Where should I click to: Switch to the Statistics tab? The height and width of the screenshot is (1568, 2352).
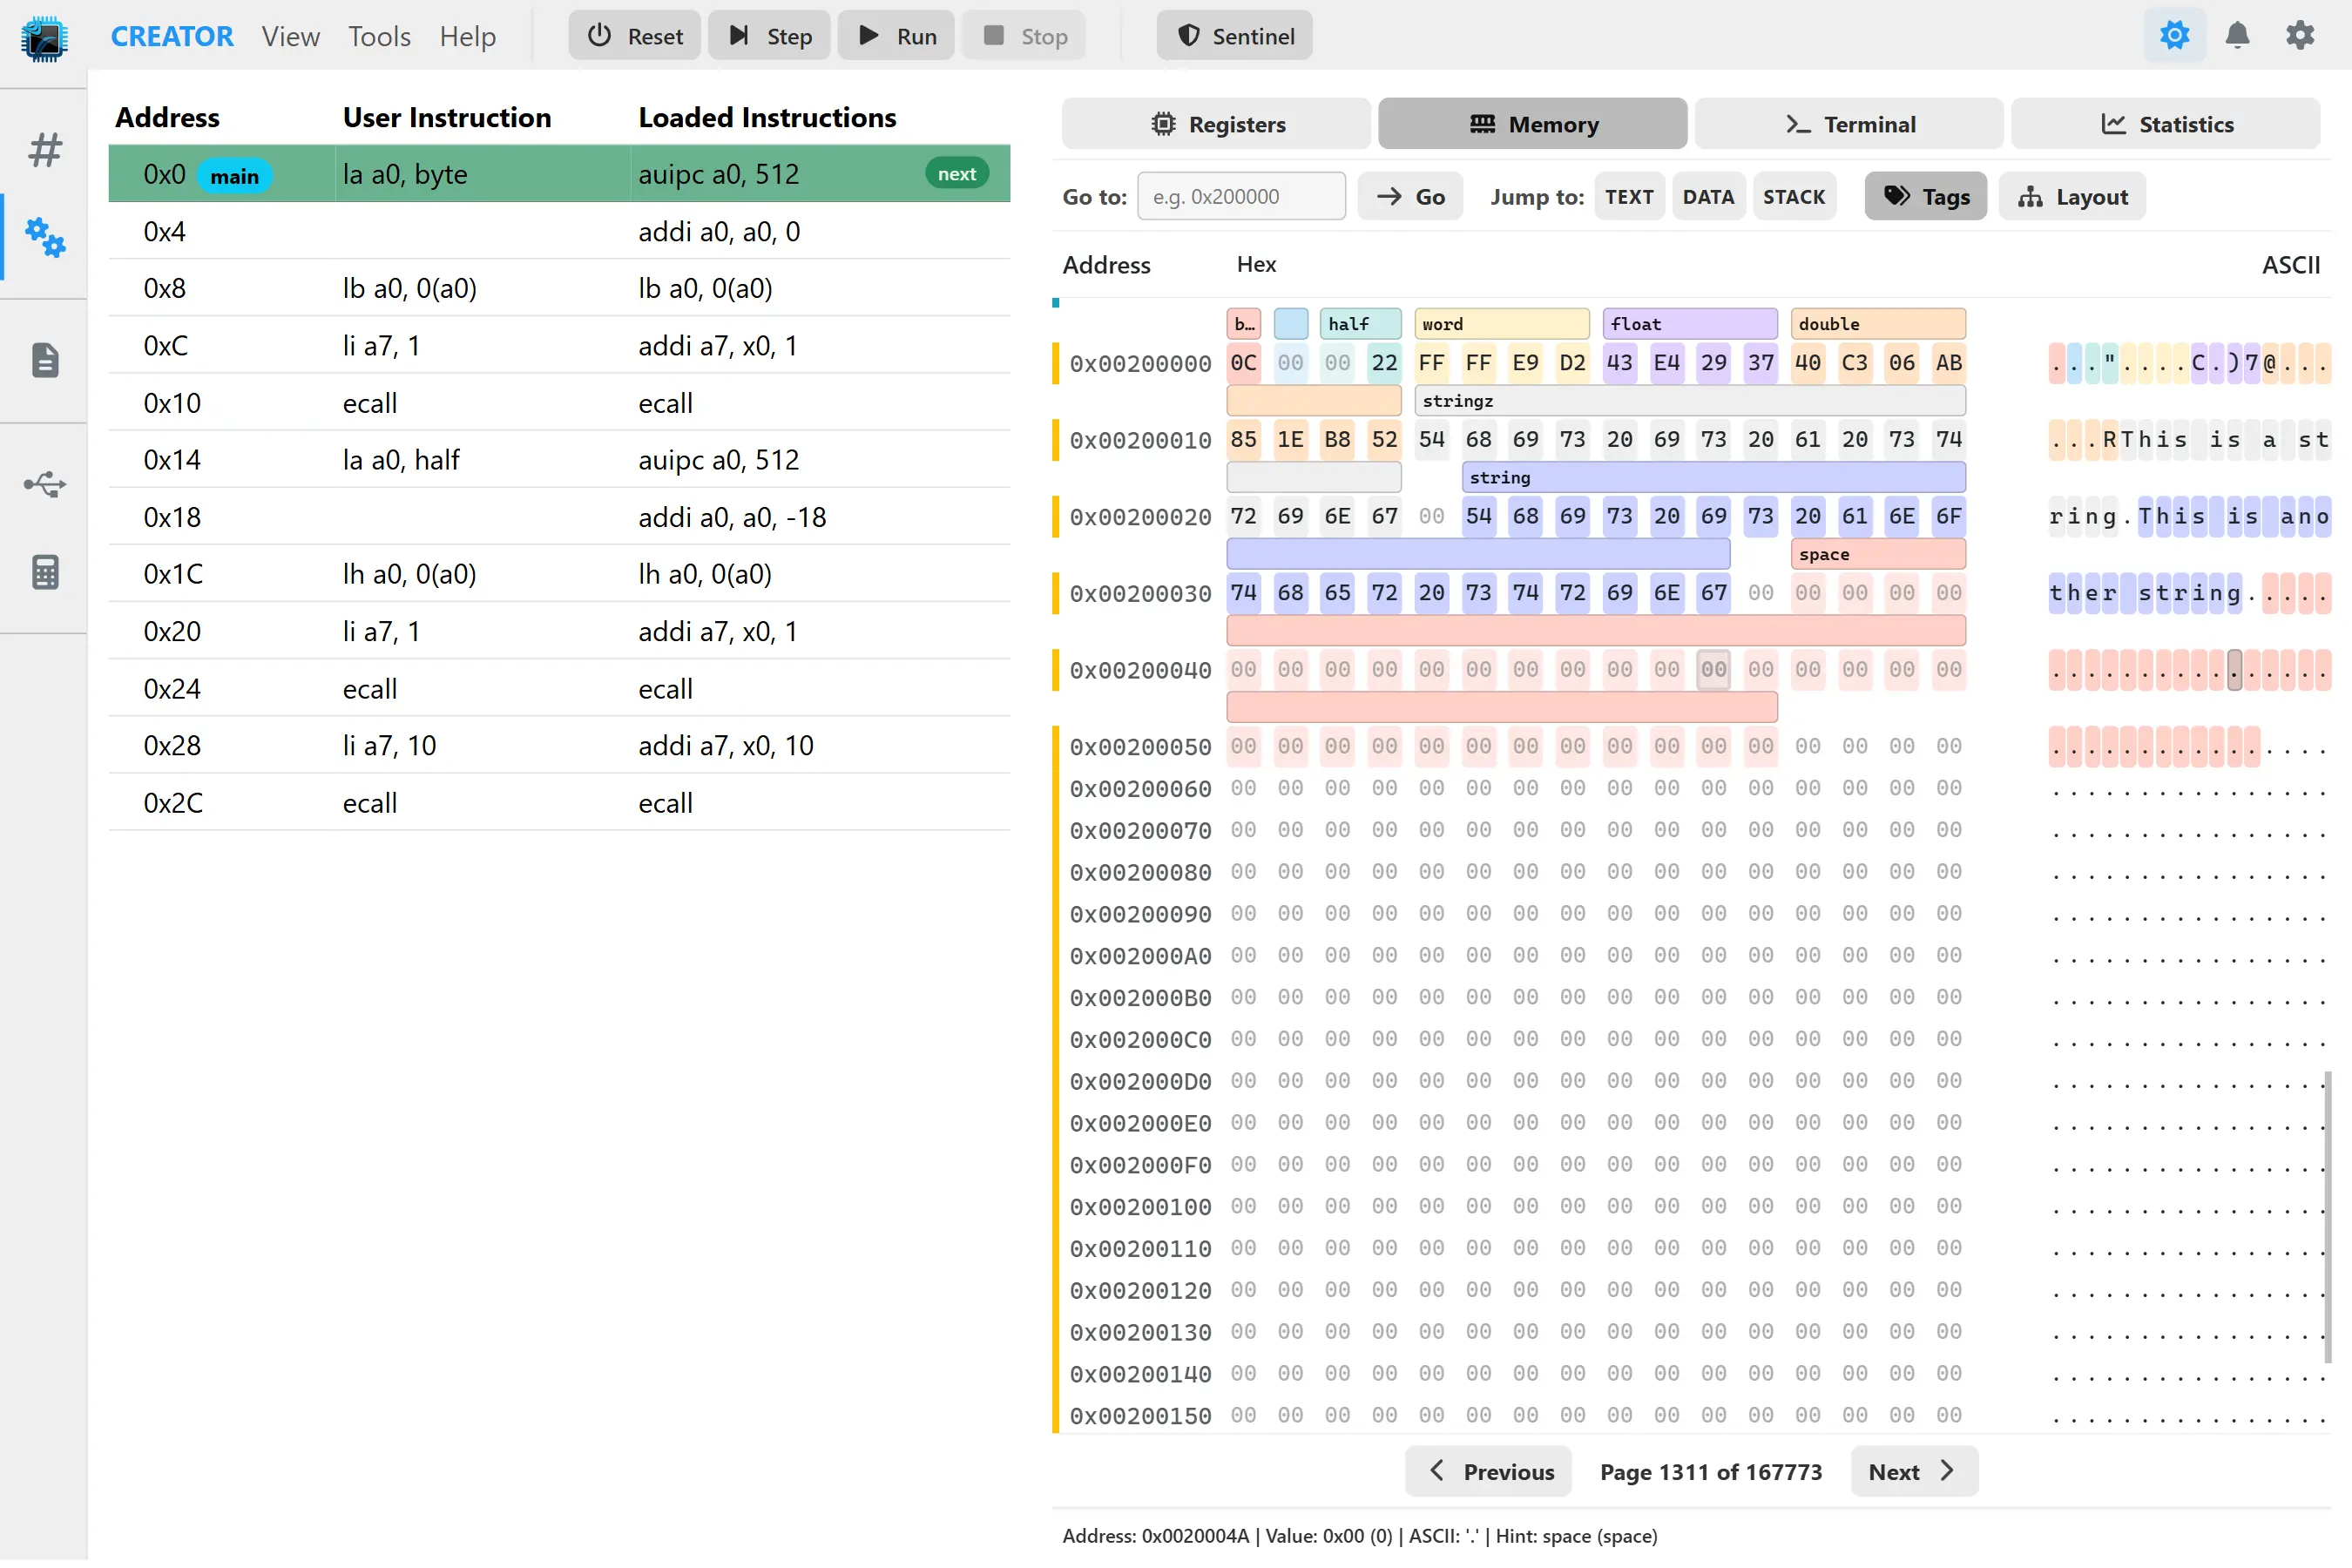(2165, 124)
